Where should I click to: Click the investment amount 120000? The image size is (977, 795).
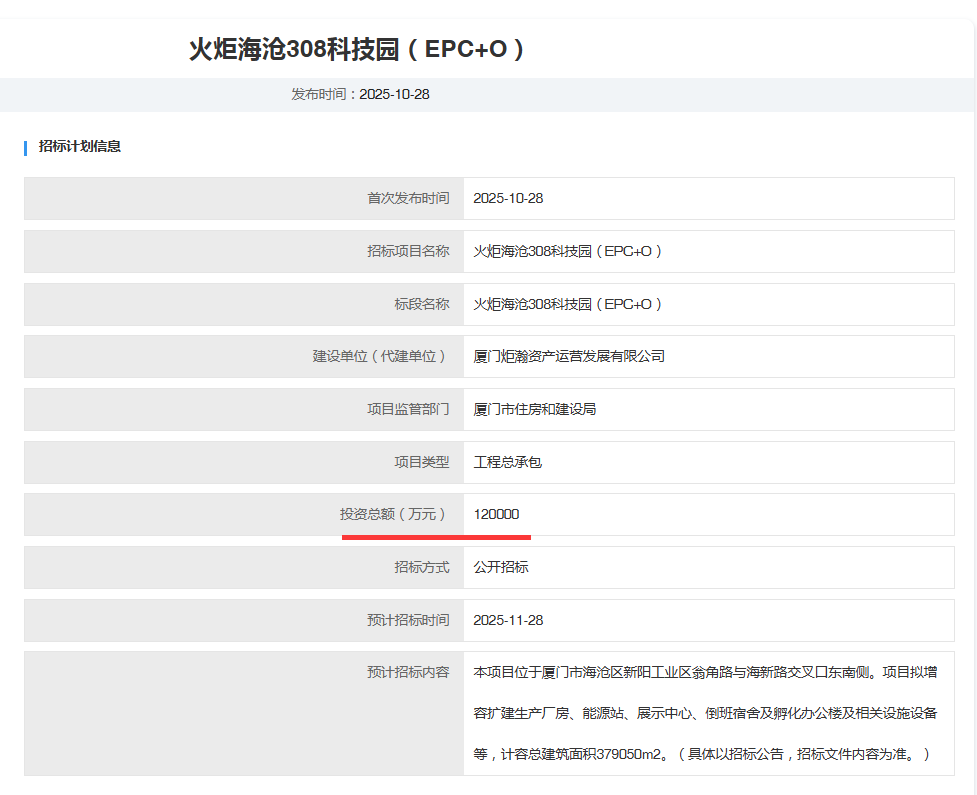click(496, 514)
